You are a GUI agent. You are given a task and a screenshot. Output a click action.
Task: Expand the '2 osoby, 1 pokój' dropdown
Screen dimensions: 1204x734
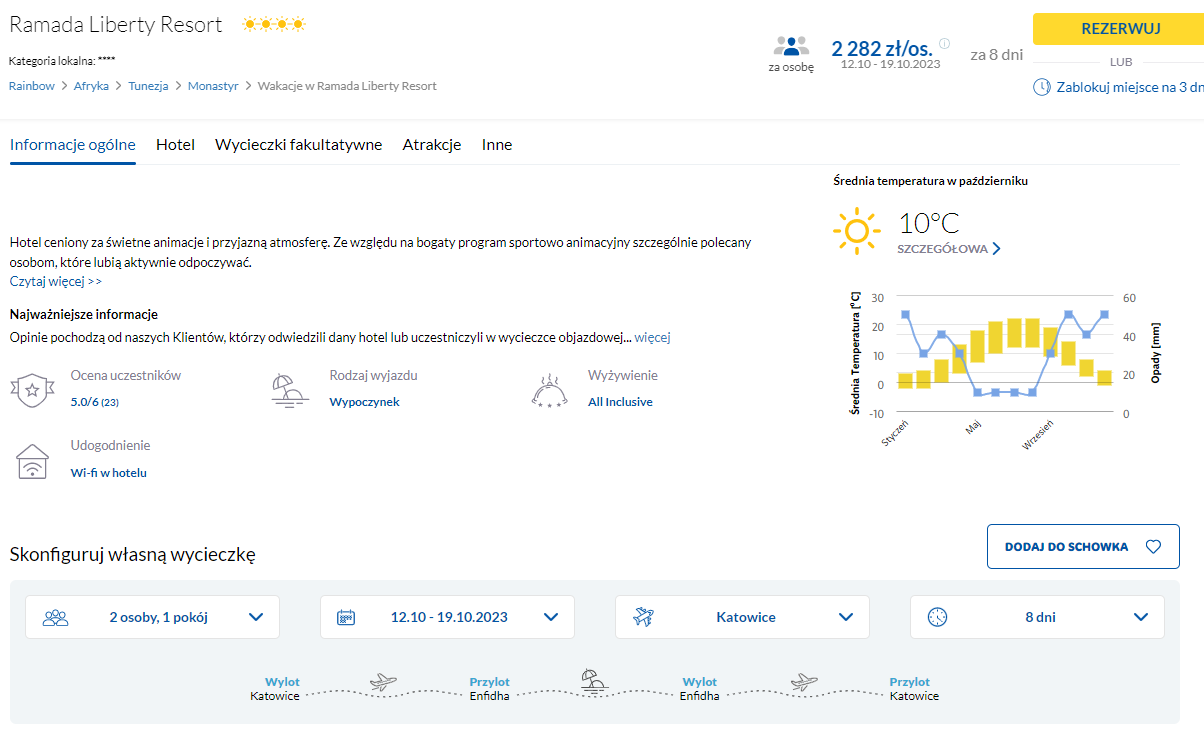tap(152, 617)
